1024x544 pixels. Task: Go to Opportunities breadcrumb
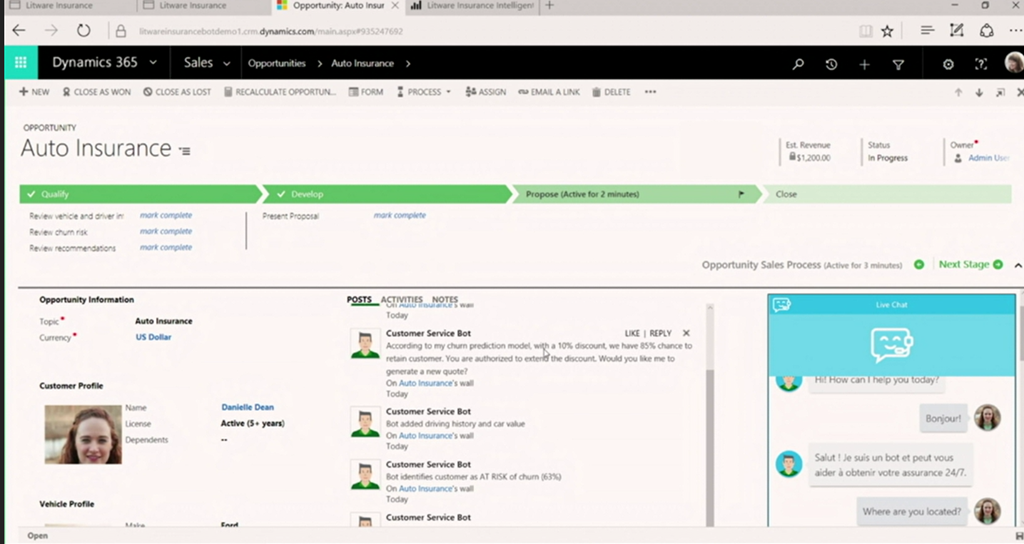(x=277, y=63)
